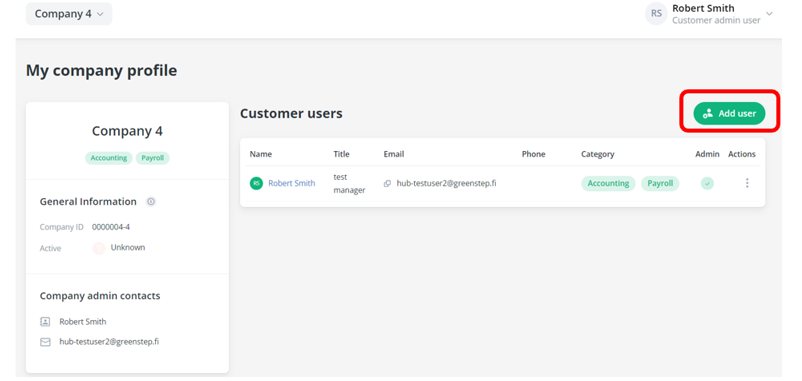The image size is (802, 381).
Task: Open Robert Smith user profile link
Action: pyautogui.click(x=292, y=183)
